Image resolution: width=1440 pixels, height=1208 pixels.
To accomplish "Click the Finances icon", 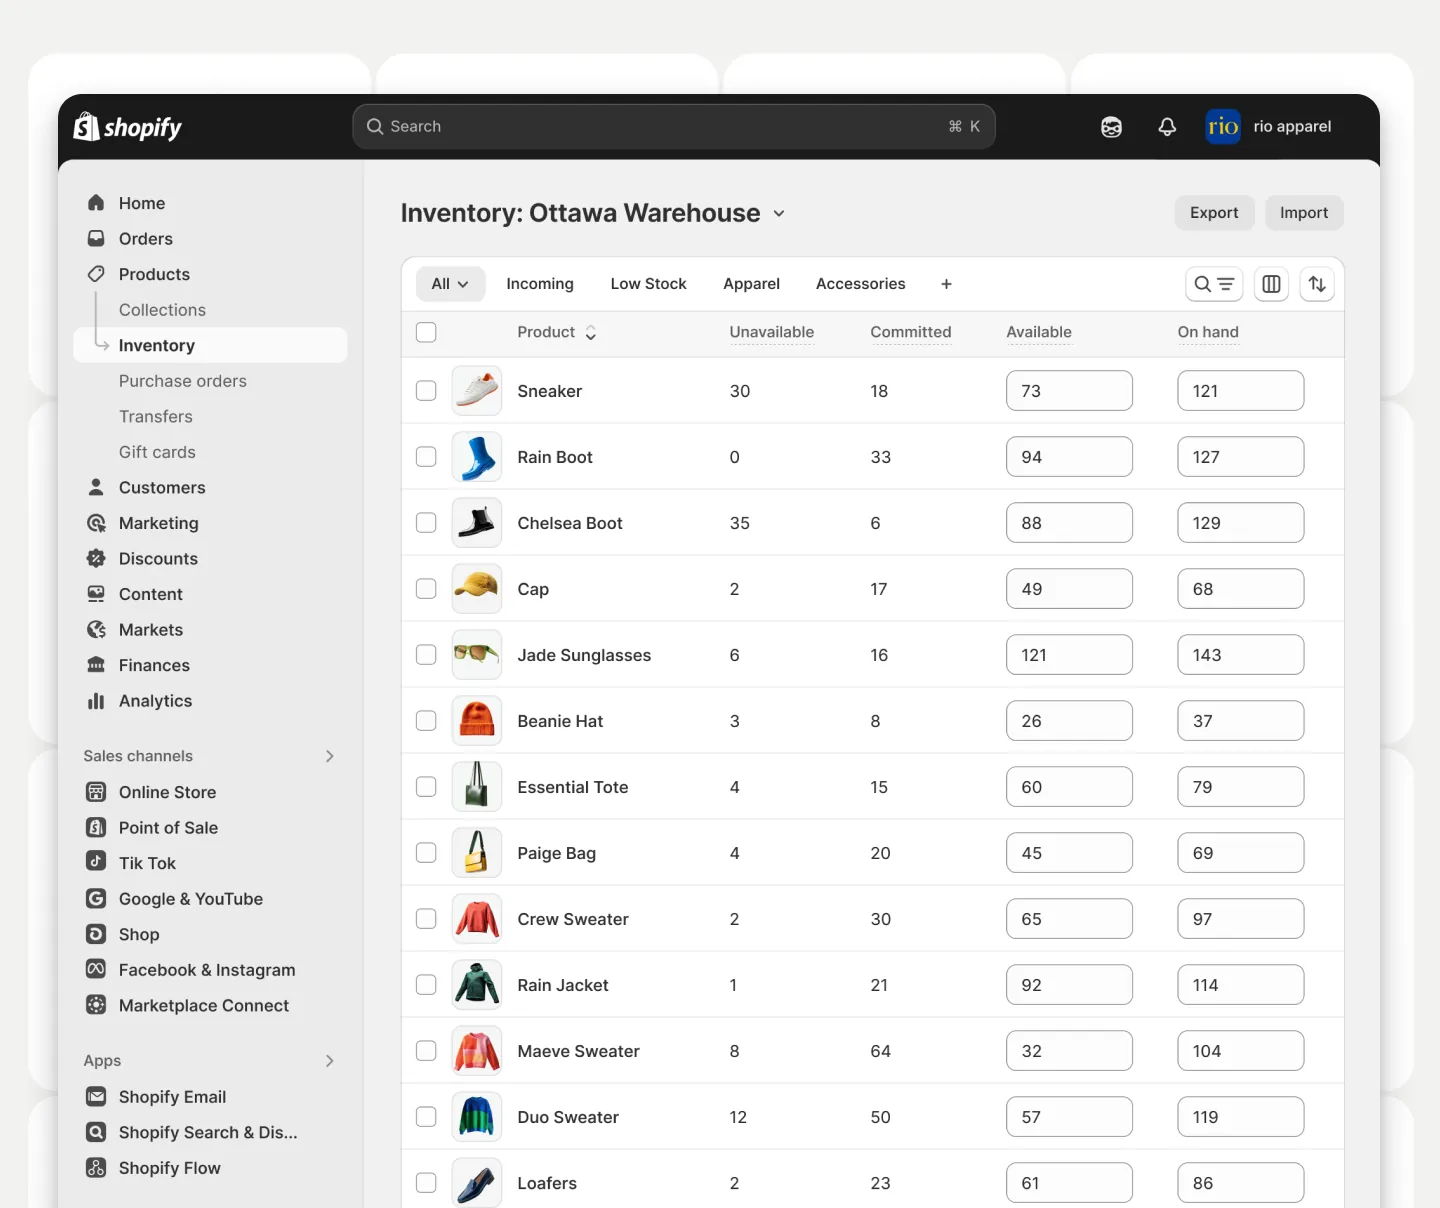I will 96,665.
